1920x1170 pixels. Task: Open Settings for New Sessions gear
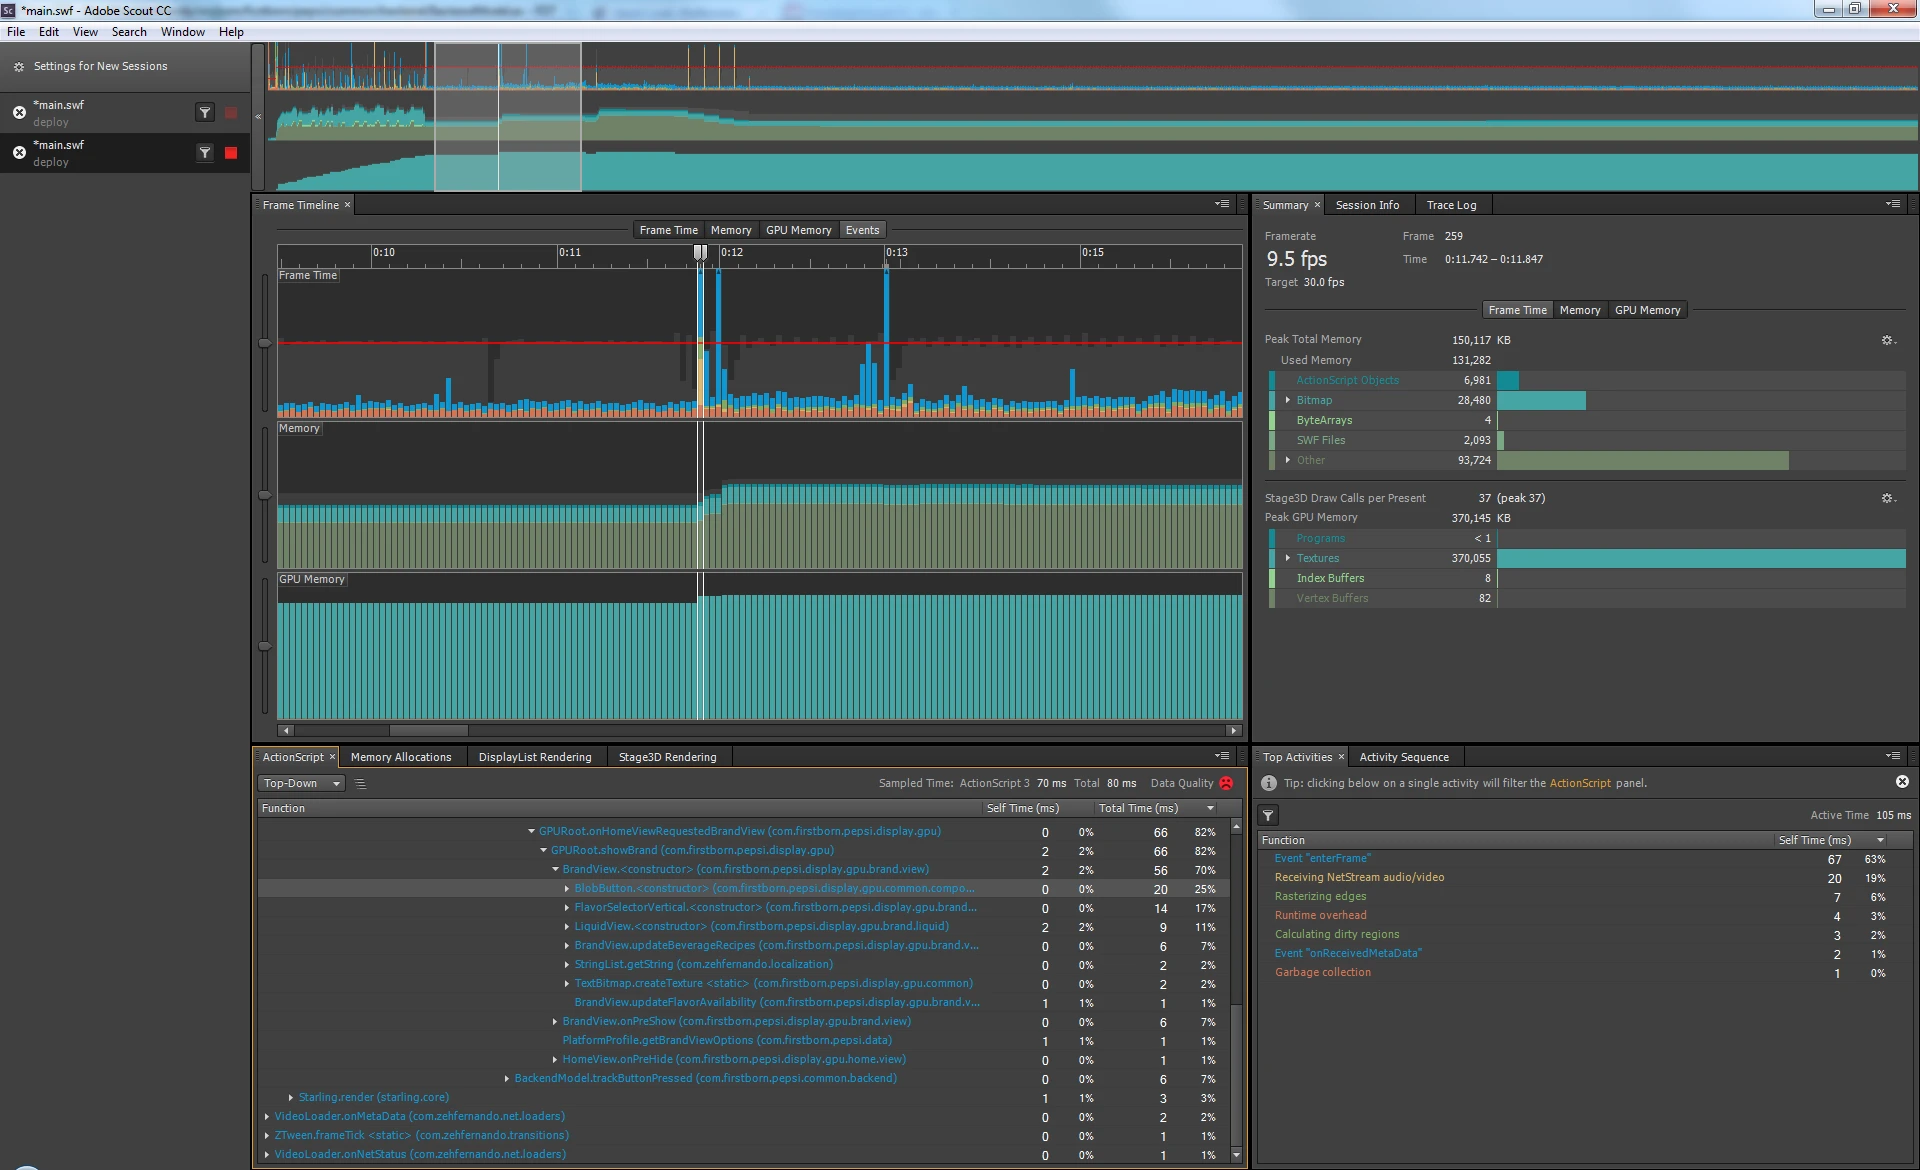[x=18, y=67]
